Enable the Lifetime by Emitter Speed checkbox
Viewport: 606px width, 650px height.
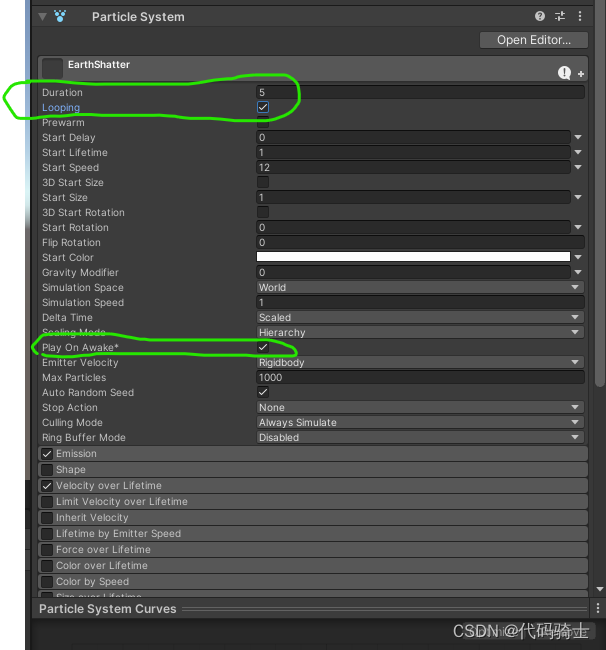[47, 534]
